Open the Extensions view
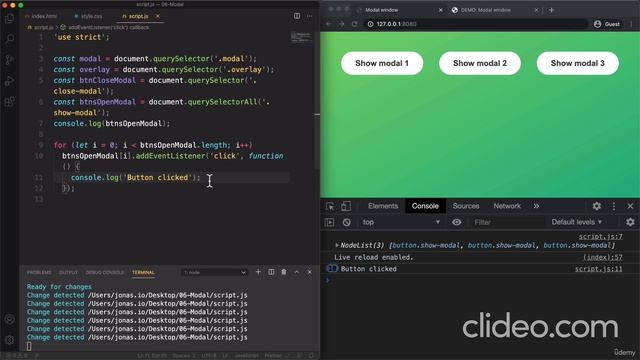Image resolution: width=640 pixels, height=360 pixels. coord(9,102)
